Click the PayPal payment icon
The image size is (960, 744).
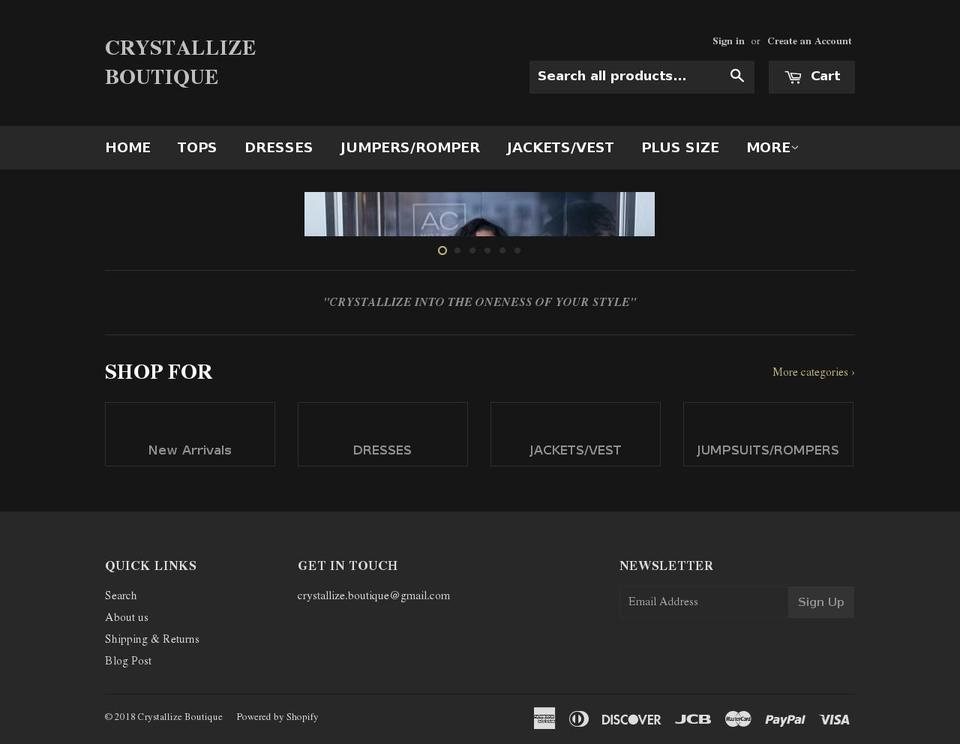click(x=785, y=720)
